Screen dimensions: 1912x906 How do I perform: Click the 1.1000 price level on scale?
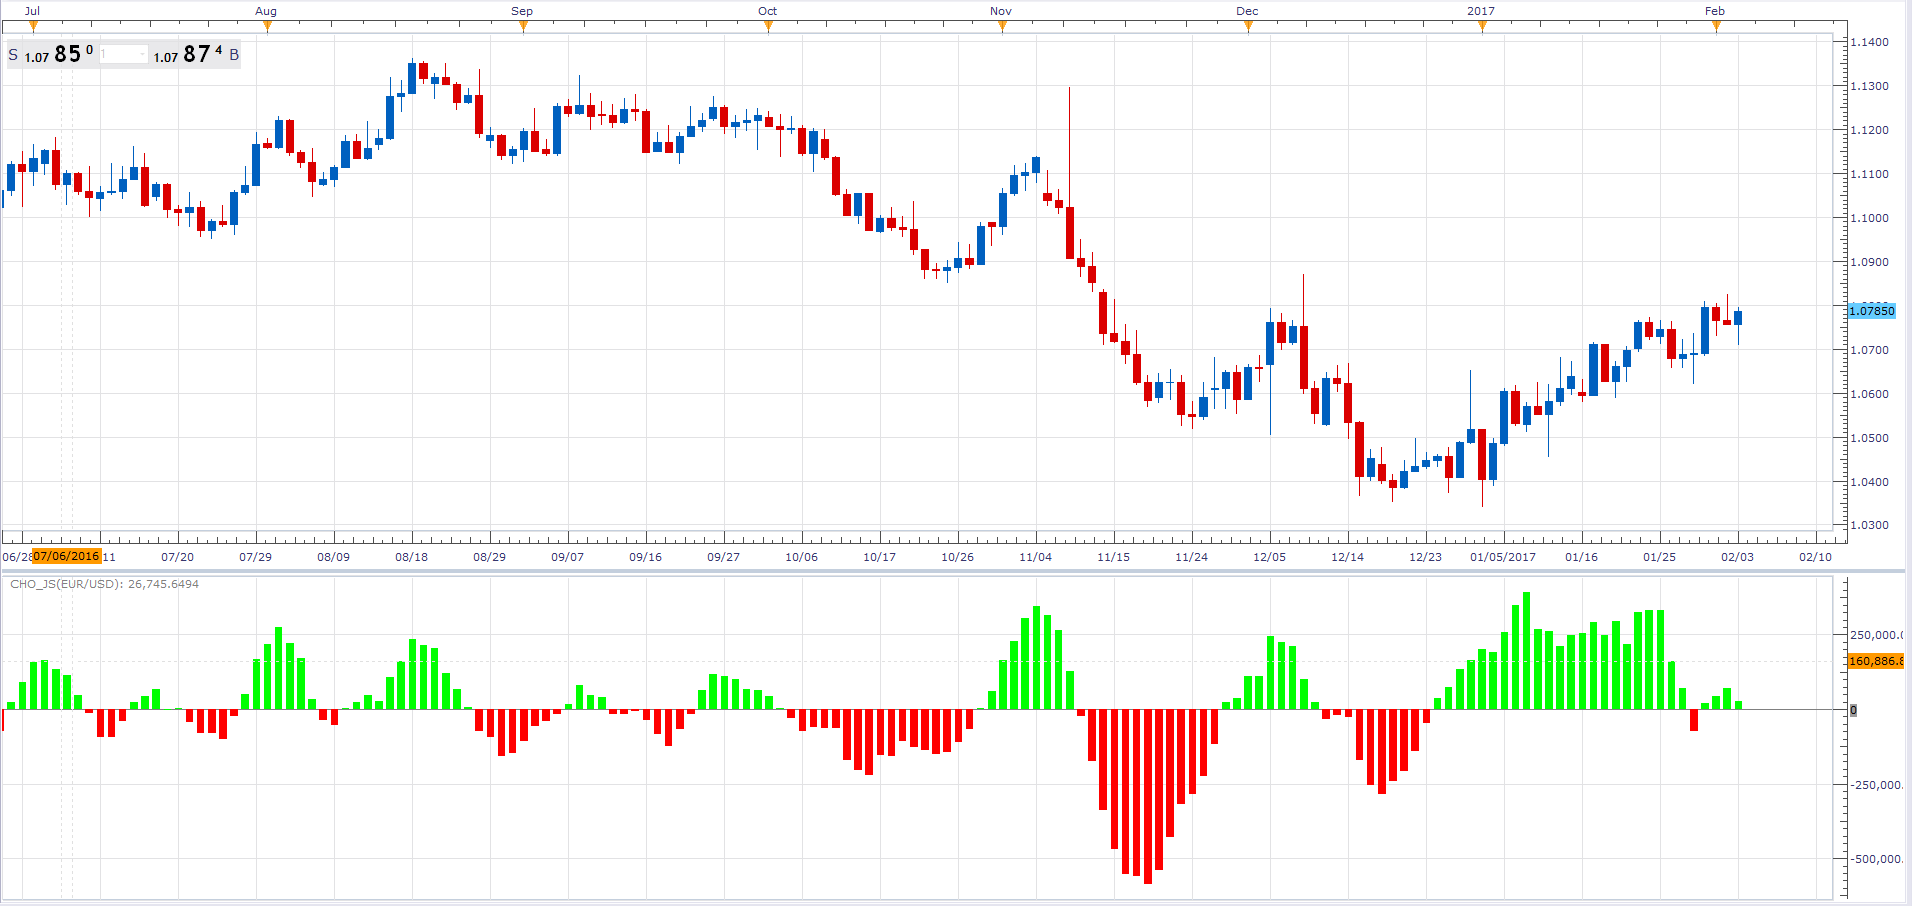[x=1869, y=218]
